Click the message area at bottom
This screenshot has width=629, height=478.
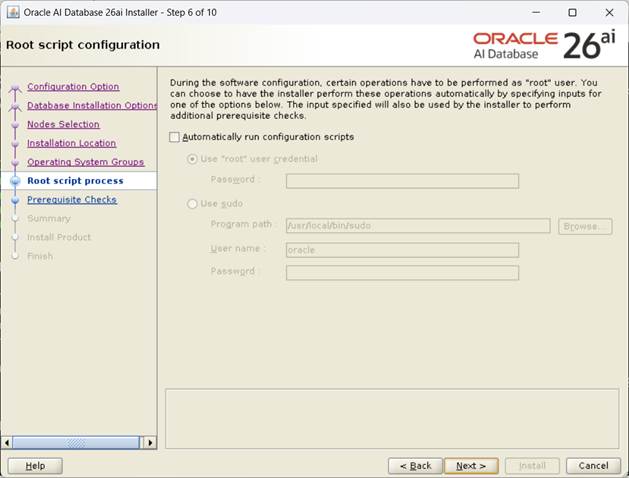pyautogui.click(x=392, y=419)
